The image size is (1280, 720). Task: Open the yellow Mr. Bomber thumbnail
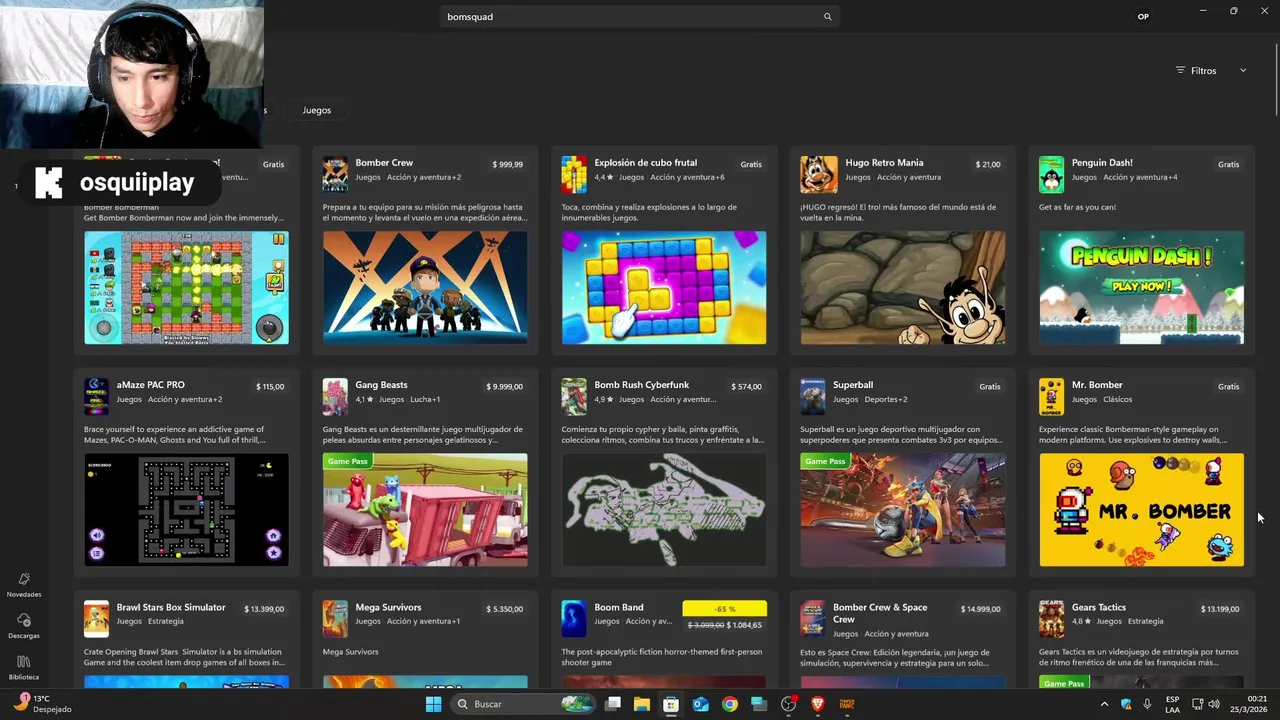point(1141,510)
